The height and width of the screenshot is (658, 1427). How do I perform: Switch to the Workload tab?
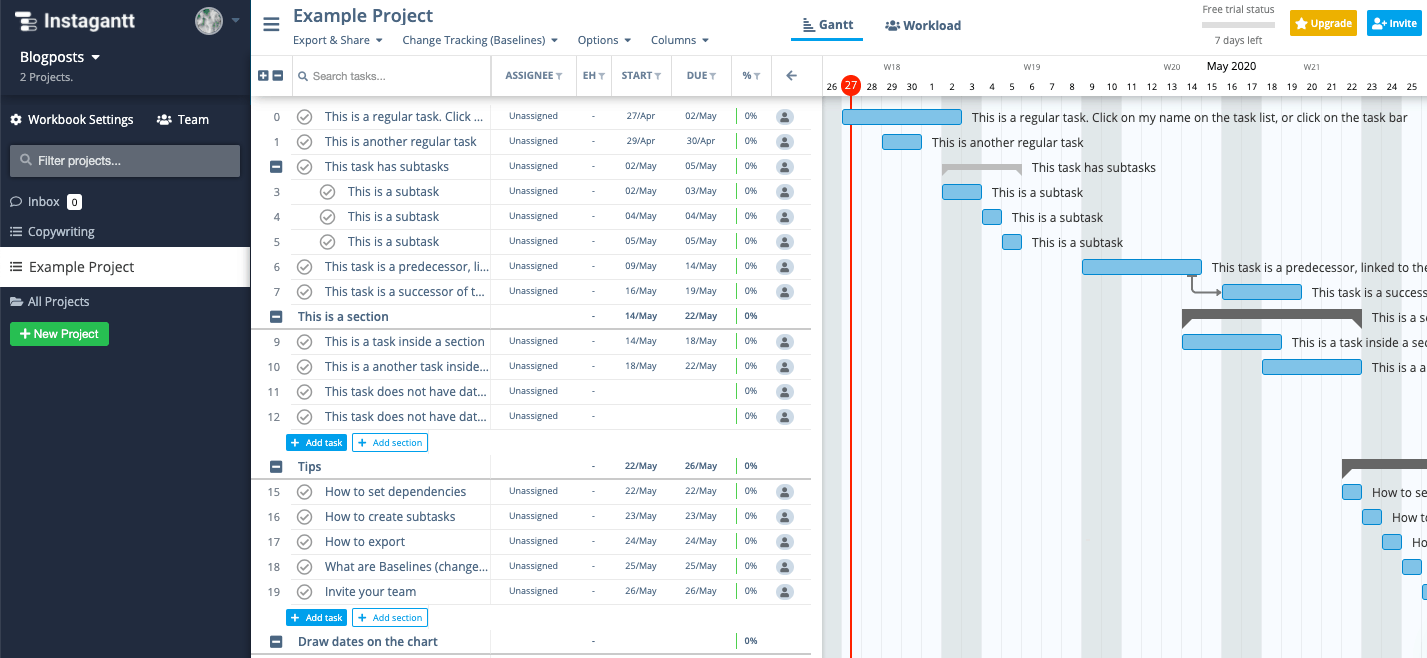pos(923,26)
